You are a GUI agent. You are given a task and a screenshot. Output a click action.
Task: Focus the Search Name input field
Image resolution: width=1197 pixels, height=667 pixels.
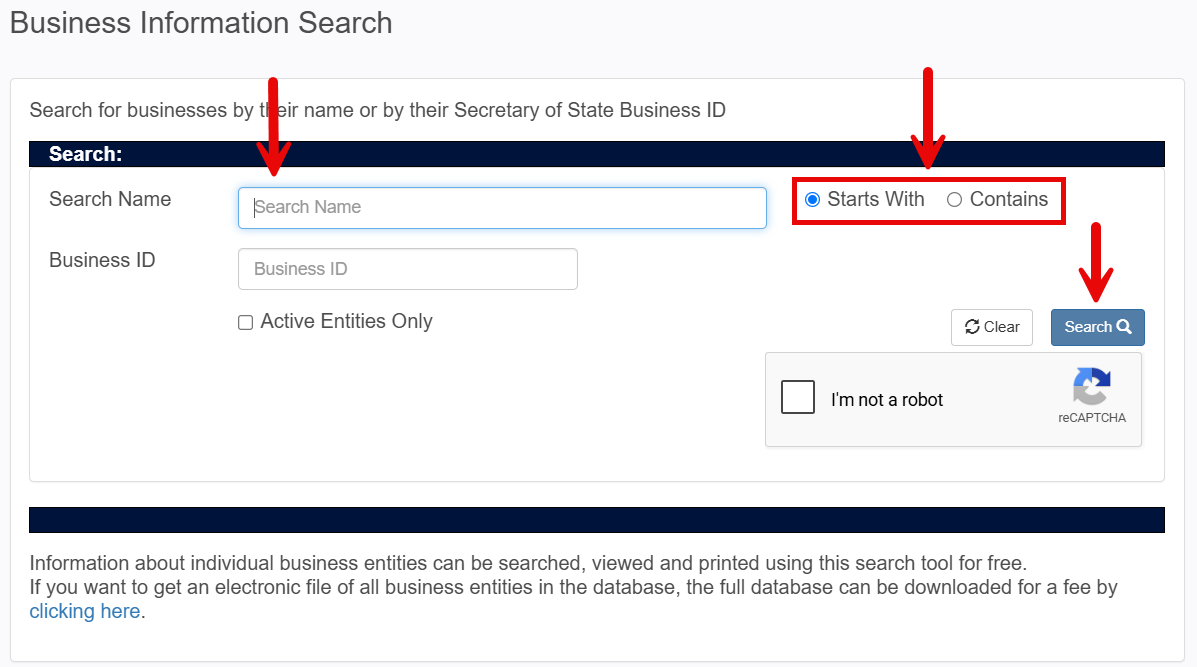(502, 208)
